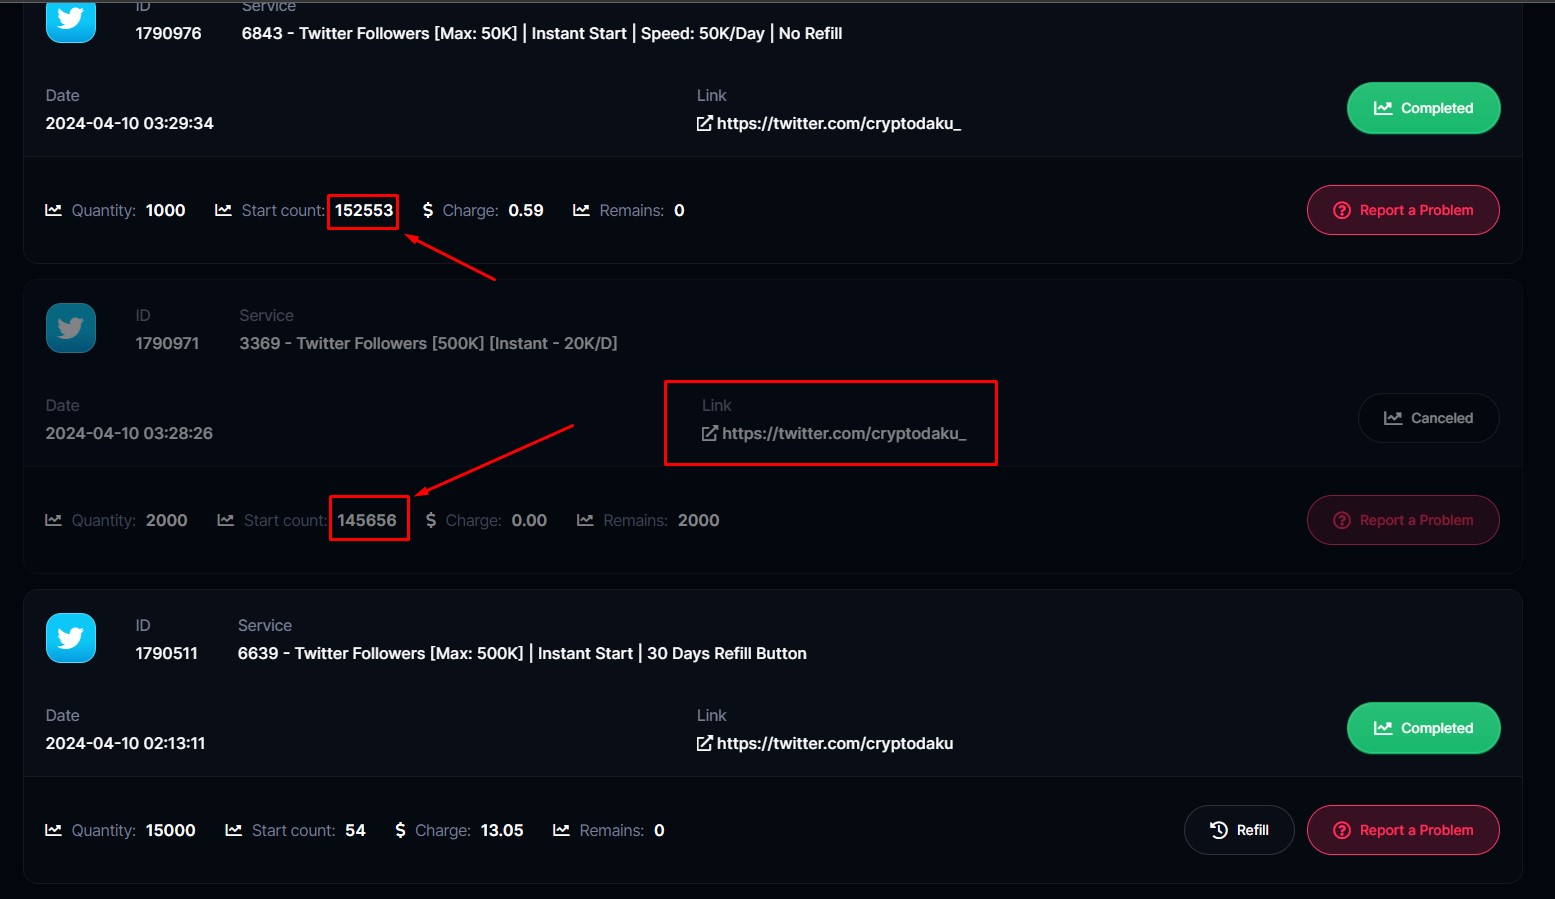Open external link icon for order 1790511
This screenshot has width=1555, height=899.
coord(705,743)
